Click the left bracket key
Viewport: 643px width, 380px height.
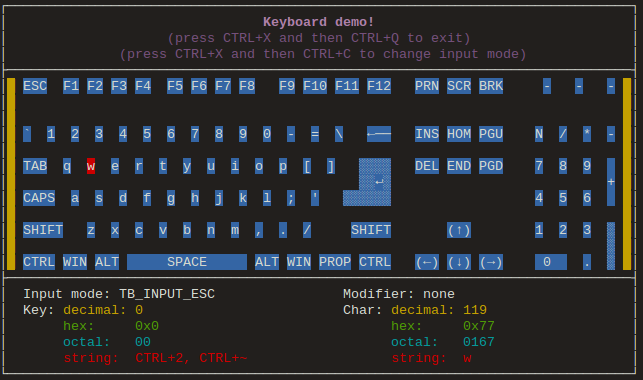[x=307, y=166]
